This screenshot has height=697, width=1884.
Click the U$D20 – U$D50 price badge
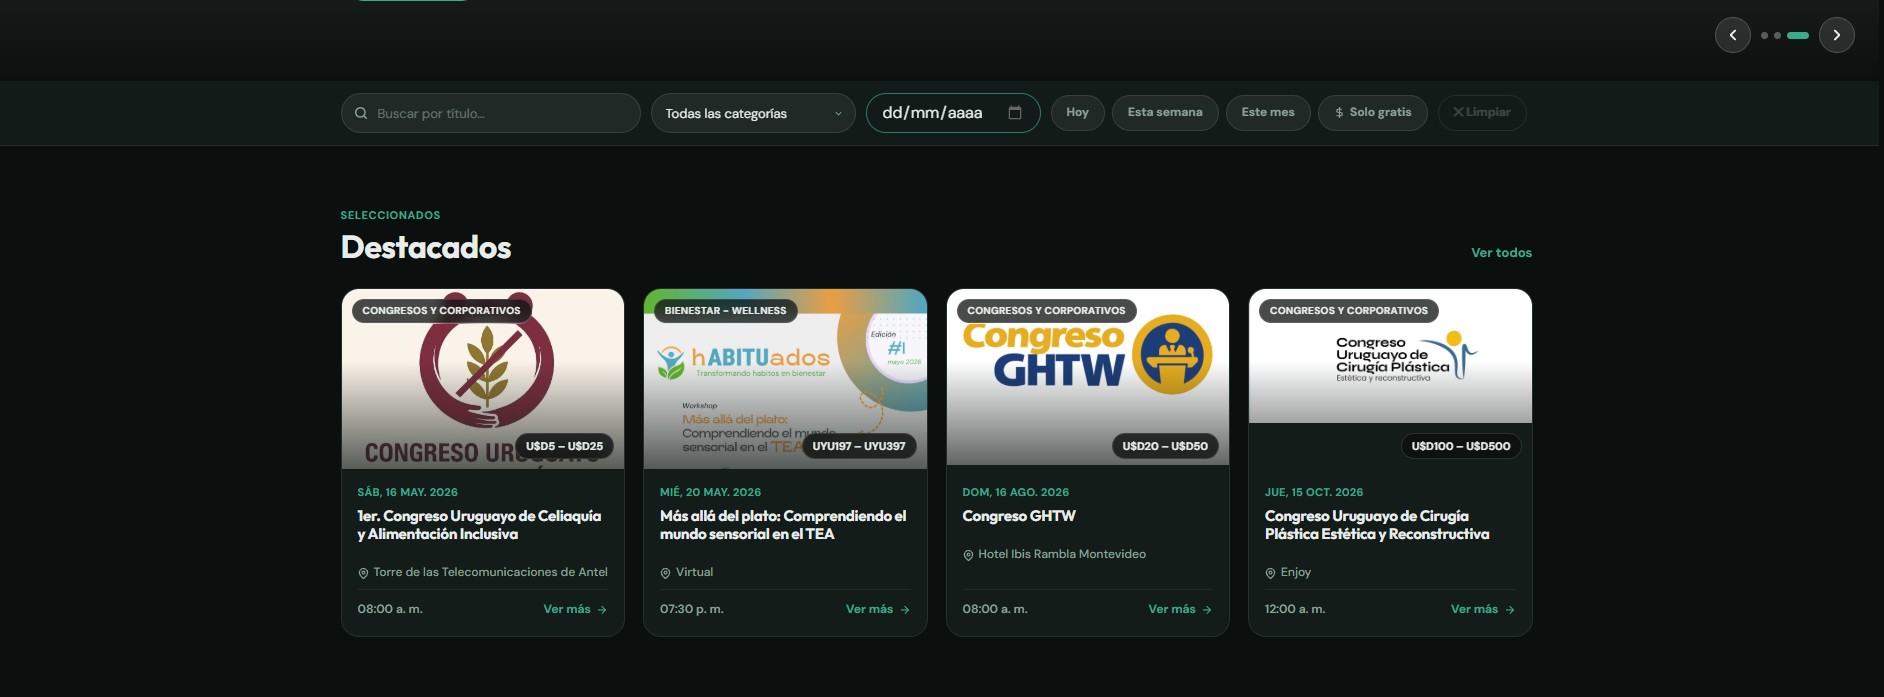(x=1165, y=446)
